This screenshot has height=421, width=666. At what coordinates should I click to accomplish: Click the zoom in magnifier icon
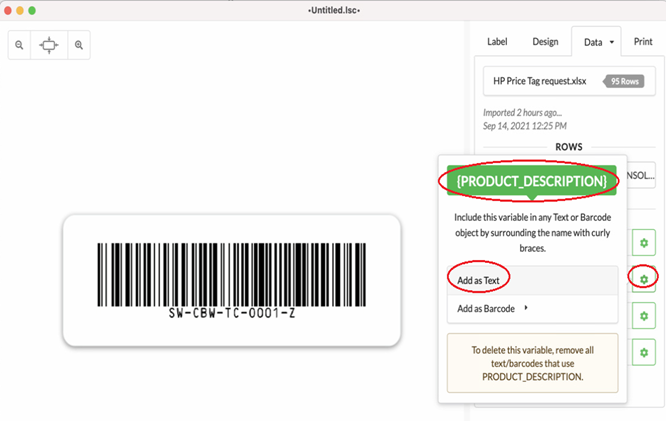[79, 46]
